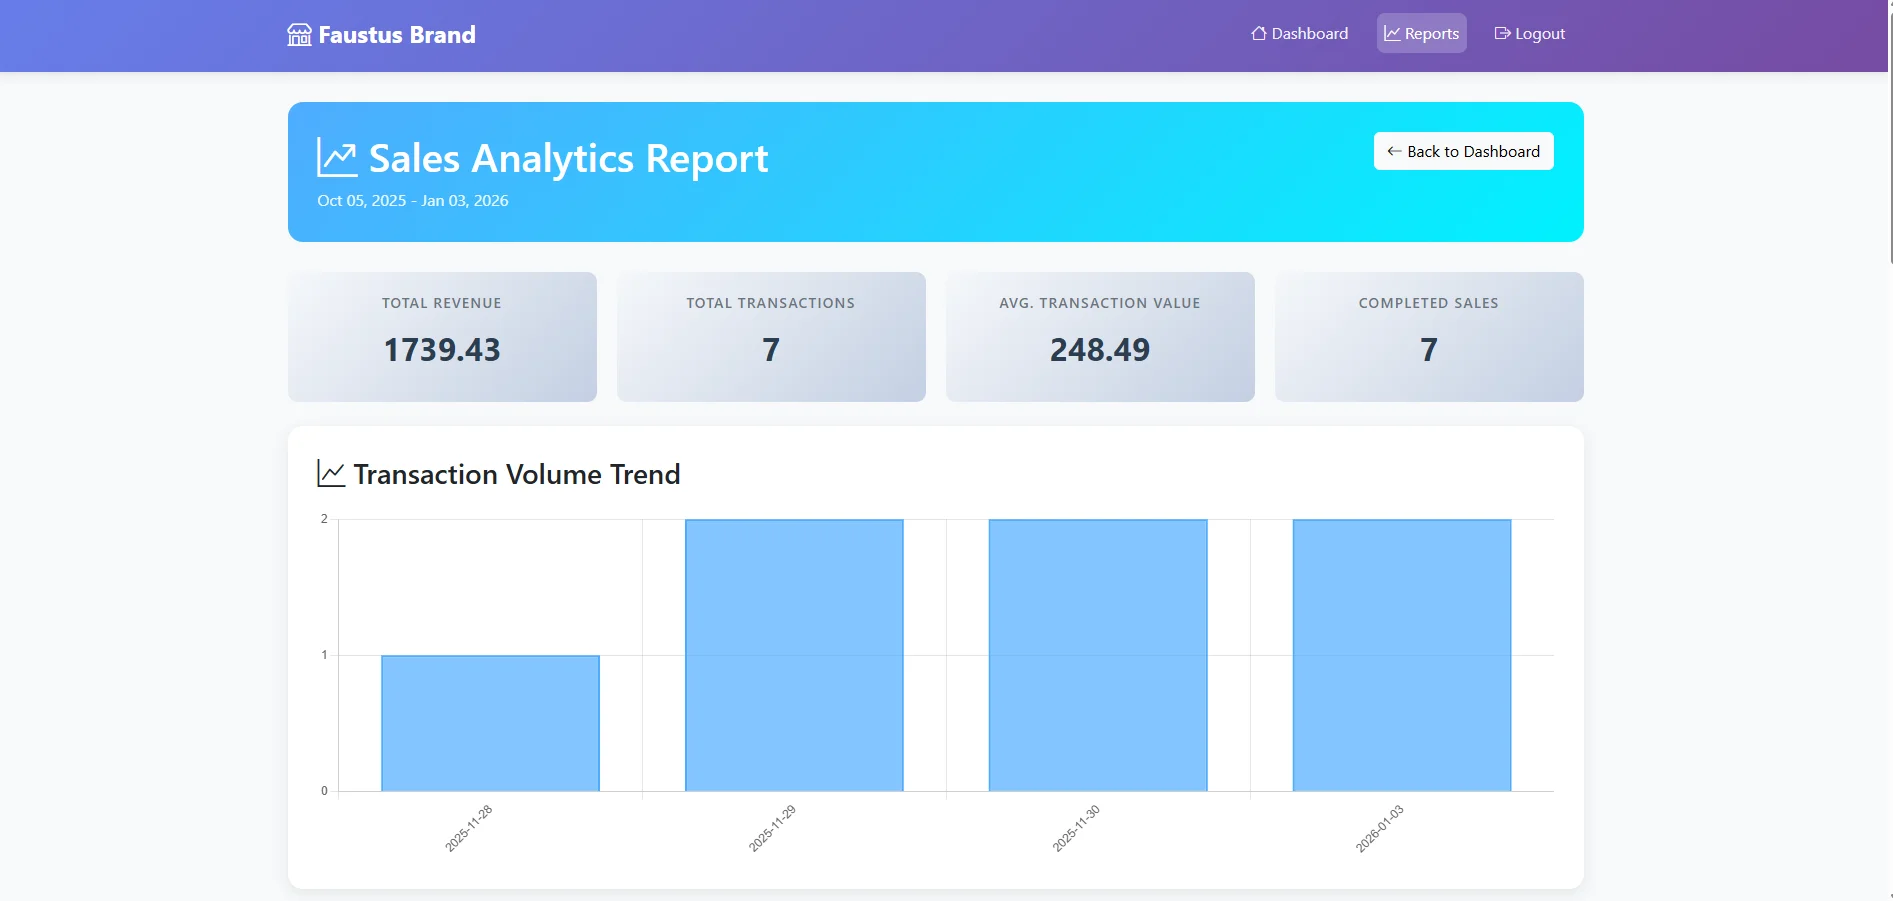Click the Reports icon in the highlighted nav button
1893x901 pixels.
click(x=1391, y=33)
